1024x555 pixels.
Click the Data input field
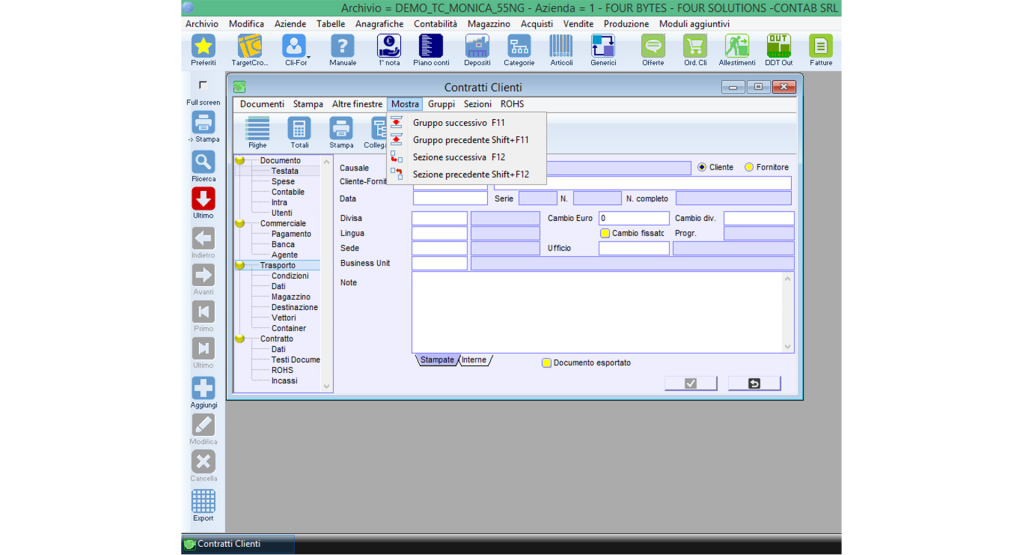click(450, 198)
